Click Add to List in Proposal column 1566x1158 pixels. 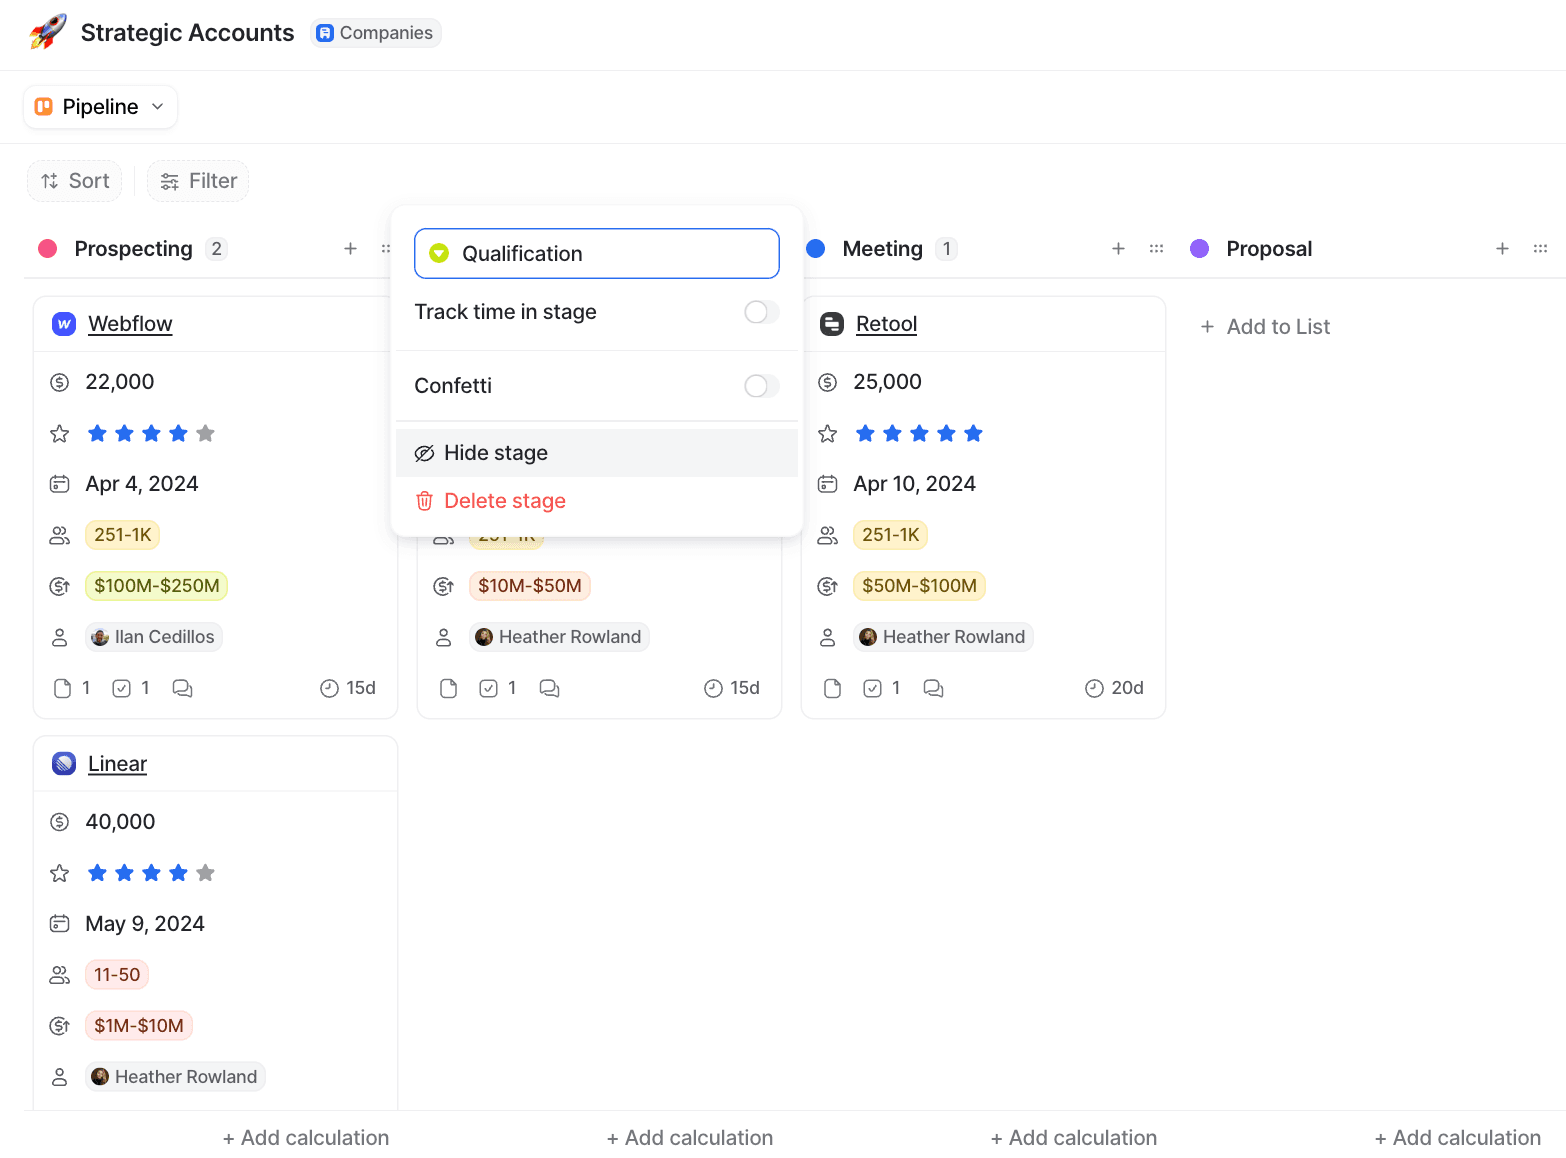point(1265,327)
